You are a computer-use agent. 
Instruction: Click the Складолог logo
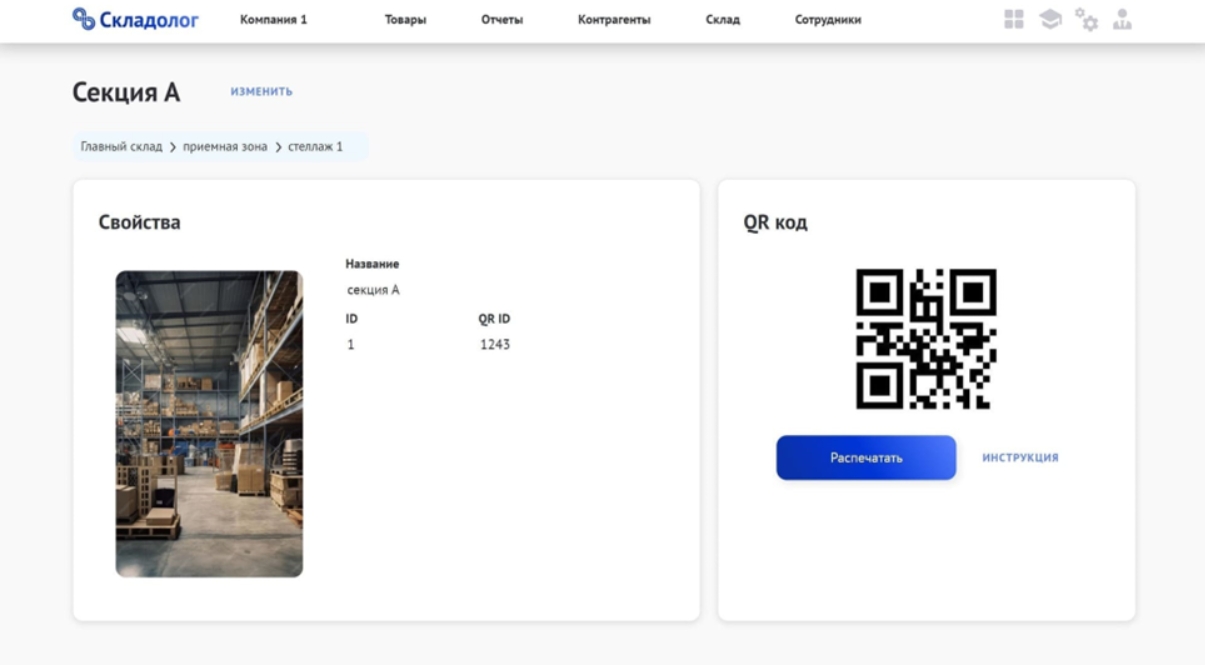pos(136,19)
